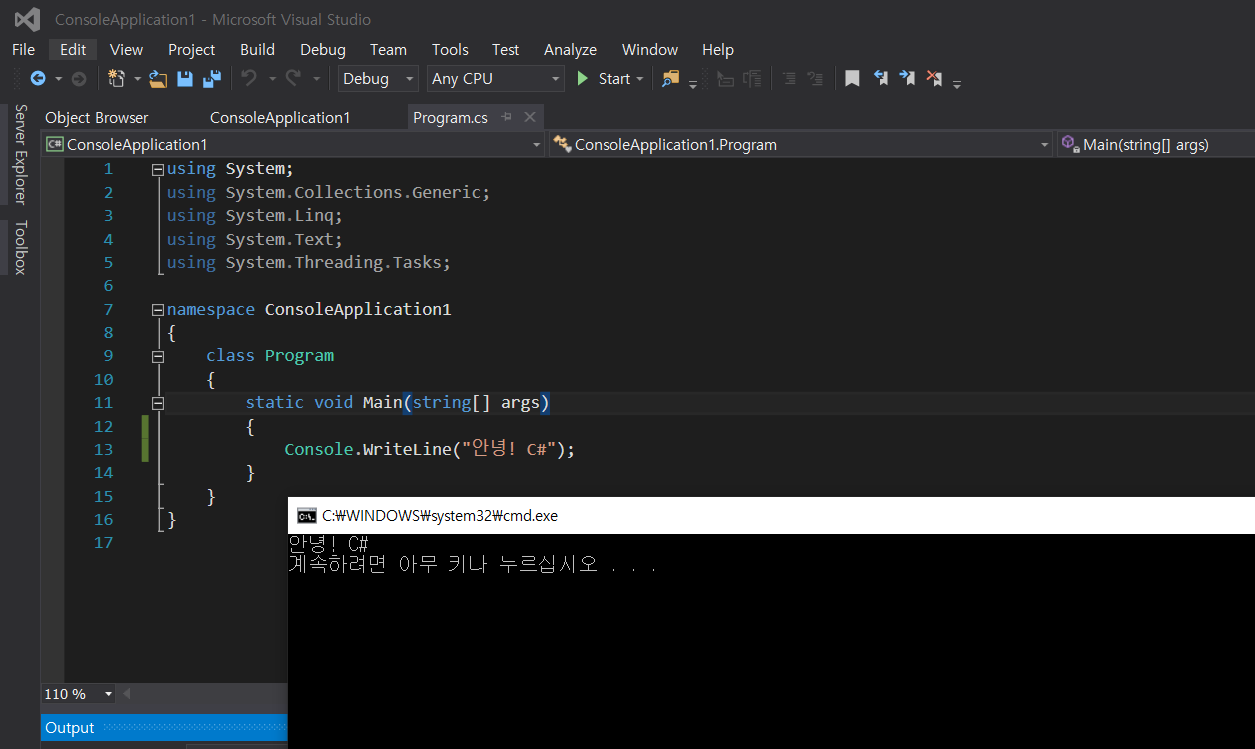Screen dimensions: 1255x749
Task: Open the Project menu
Action: tap(191, 49)
